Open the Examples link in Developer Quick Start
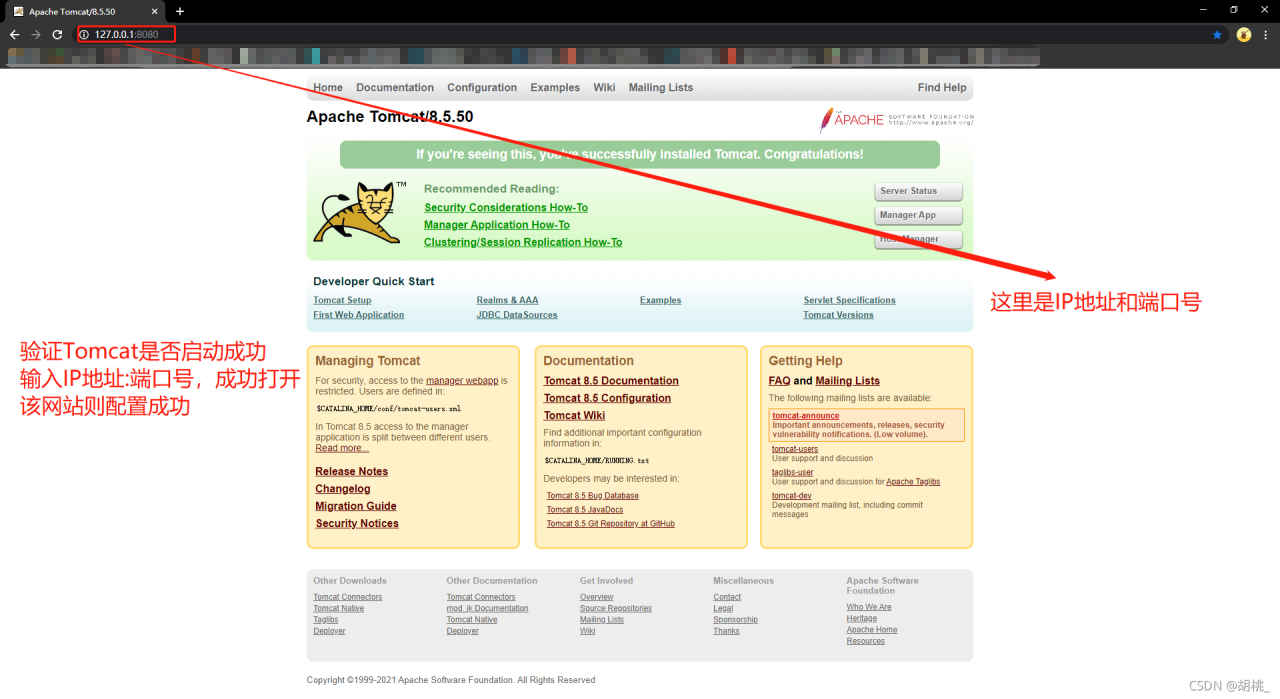 tap(661, 300)
